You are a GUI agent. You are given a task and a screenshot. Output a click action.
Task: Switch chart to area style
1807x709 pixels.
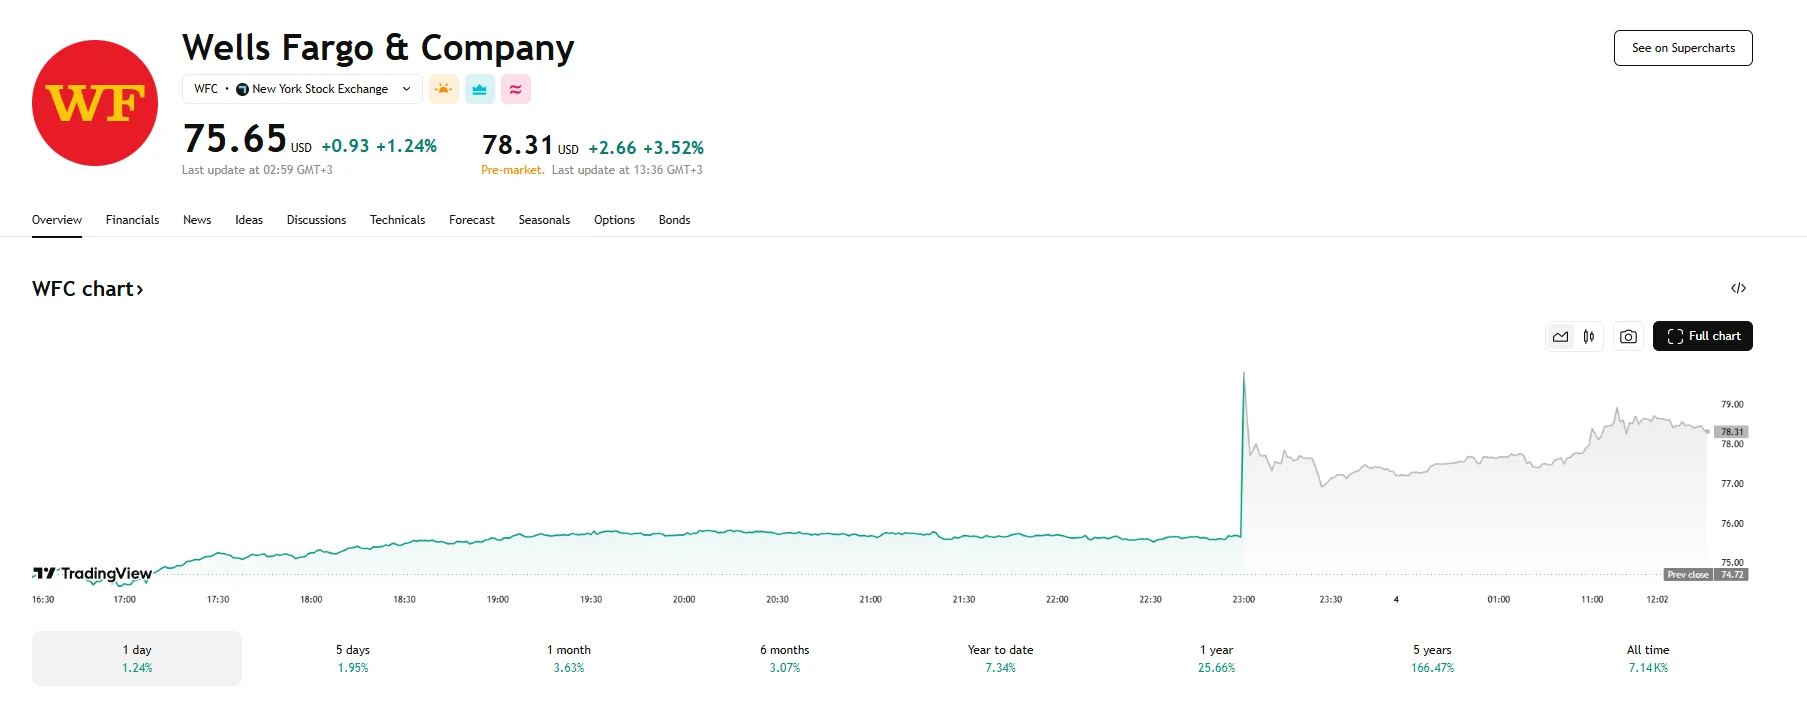[1561, 337]
